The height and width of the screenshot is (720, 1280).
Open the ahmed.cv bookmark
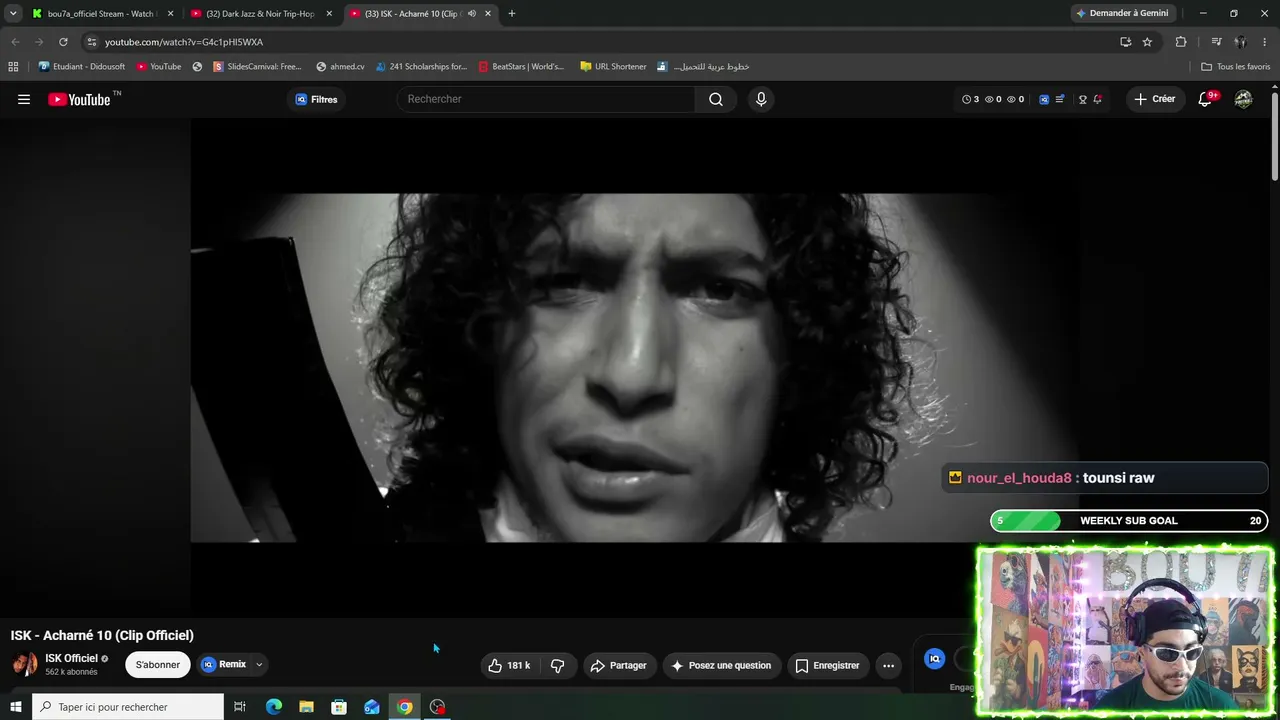340,67
